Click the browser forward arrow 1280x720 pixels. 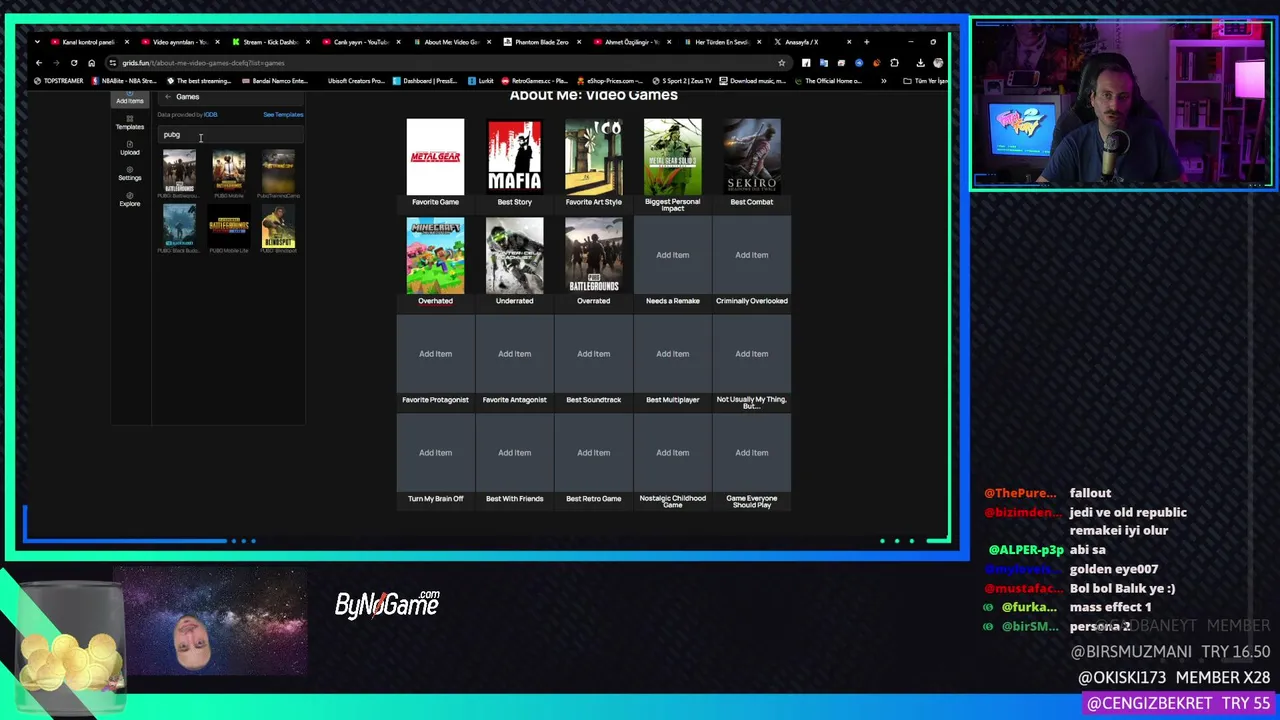click(56, 63)
